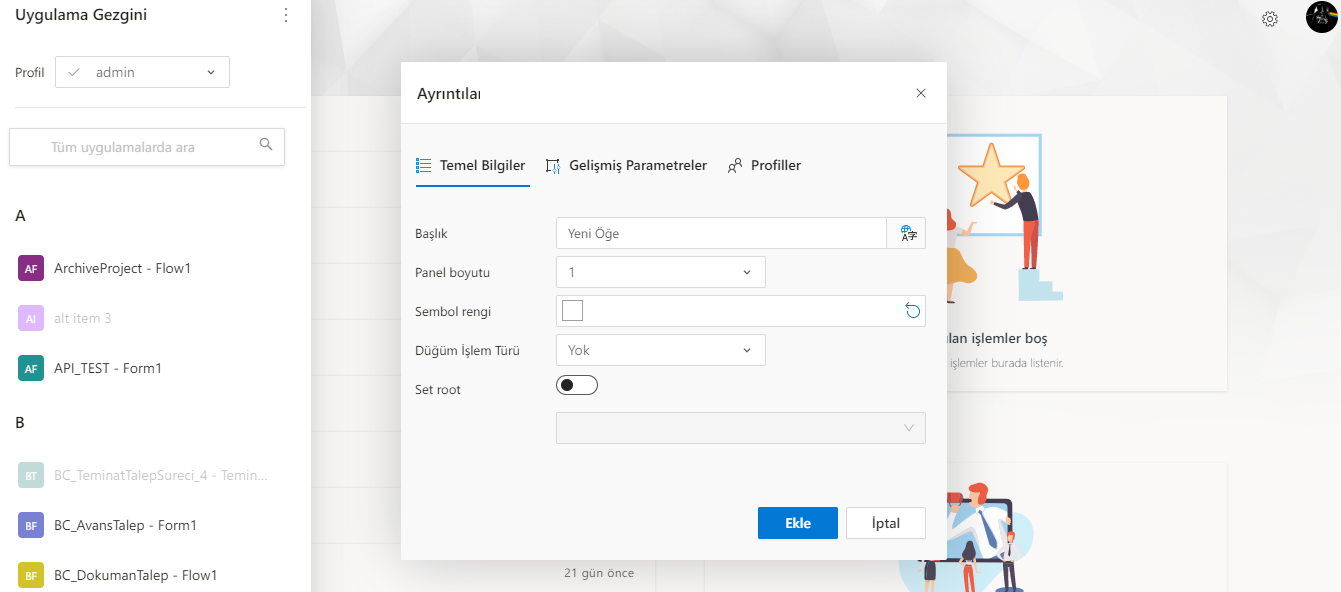Viewport: 1341px width, 592px height.
Task: Open the Uygulama Gezgini three-dot menu
Action: (286, 15)
